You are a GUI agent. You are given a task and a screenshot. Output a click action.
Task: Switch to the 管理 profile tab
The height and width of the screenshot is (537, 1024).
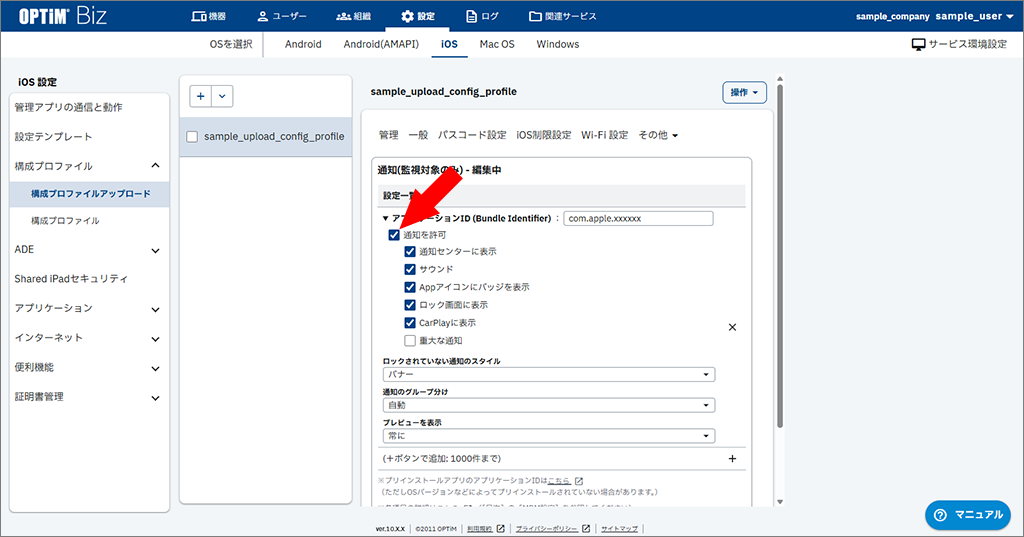coord(389,135)
